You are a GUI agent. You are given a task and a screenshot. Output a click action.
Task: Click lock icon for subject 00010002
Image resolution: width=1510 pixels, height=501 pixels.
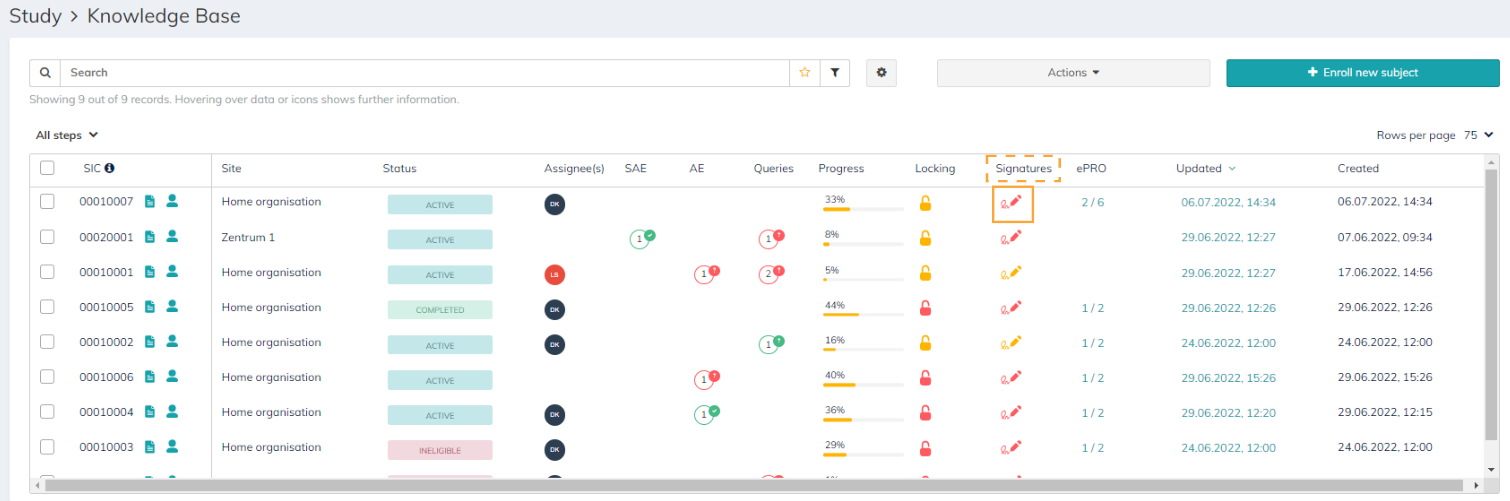point(925,343)
